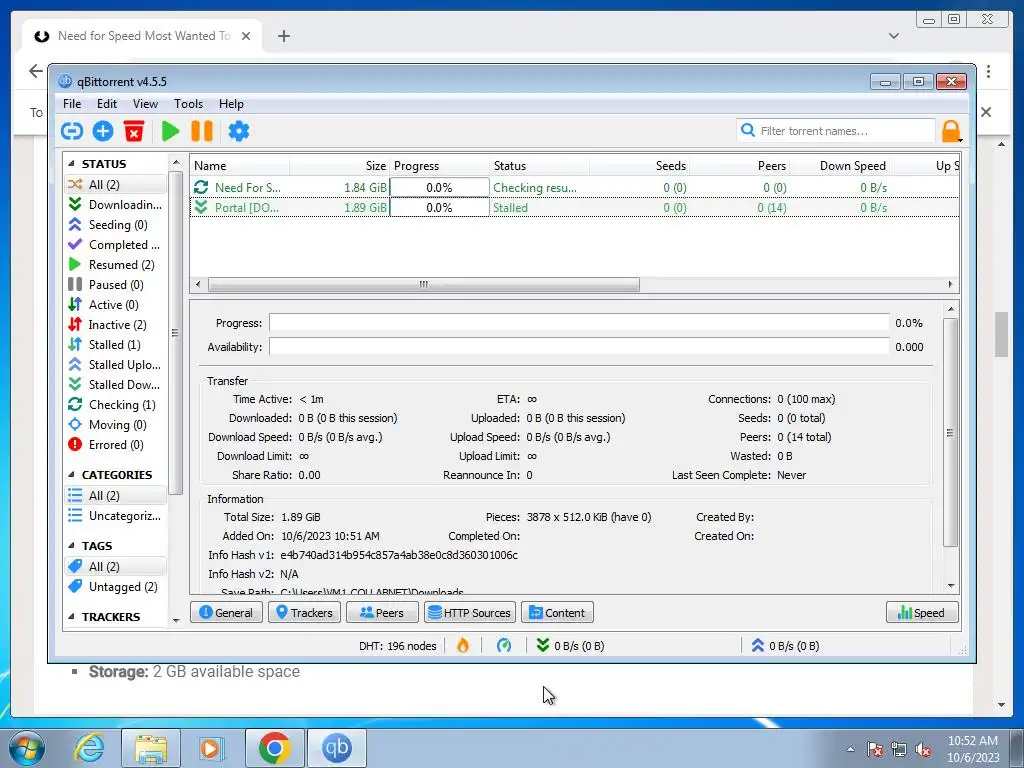Click the green Resume play icon
Screen dimensions: 1024x768
[x=170, y=131]
